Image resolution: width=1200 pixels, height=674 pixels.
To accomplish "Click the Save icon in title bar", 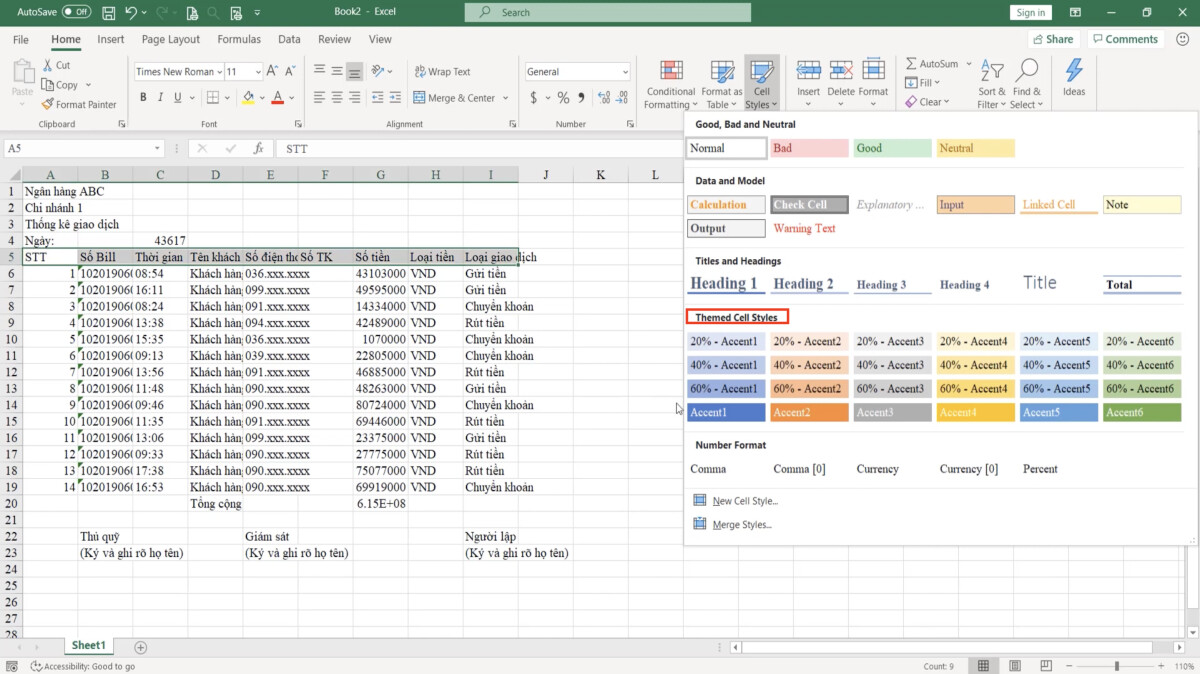I will coord(109,12).
